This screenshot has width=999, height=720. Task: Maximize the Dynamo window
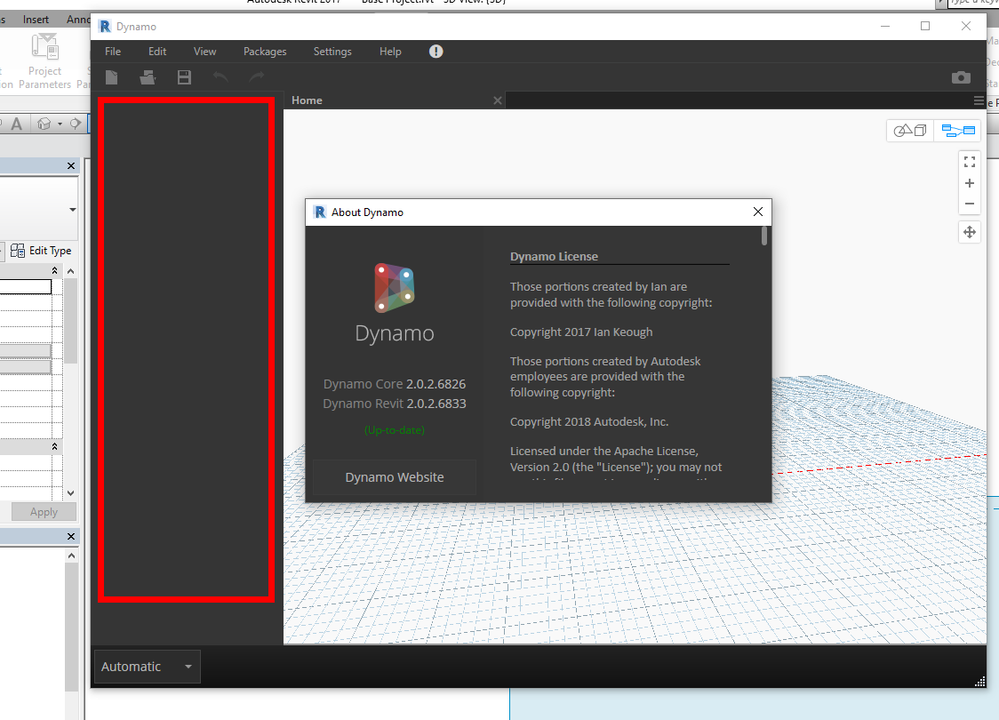[925, 26]
